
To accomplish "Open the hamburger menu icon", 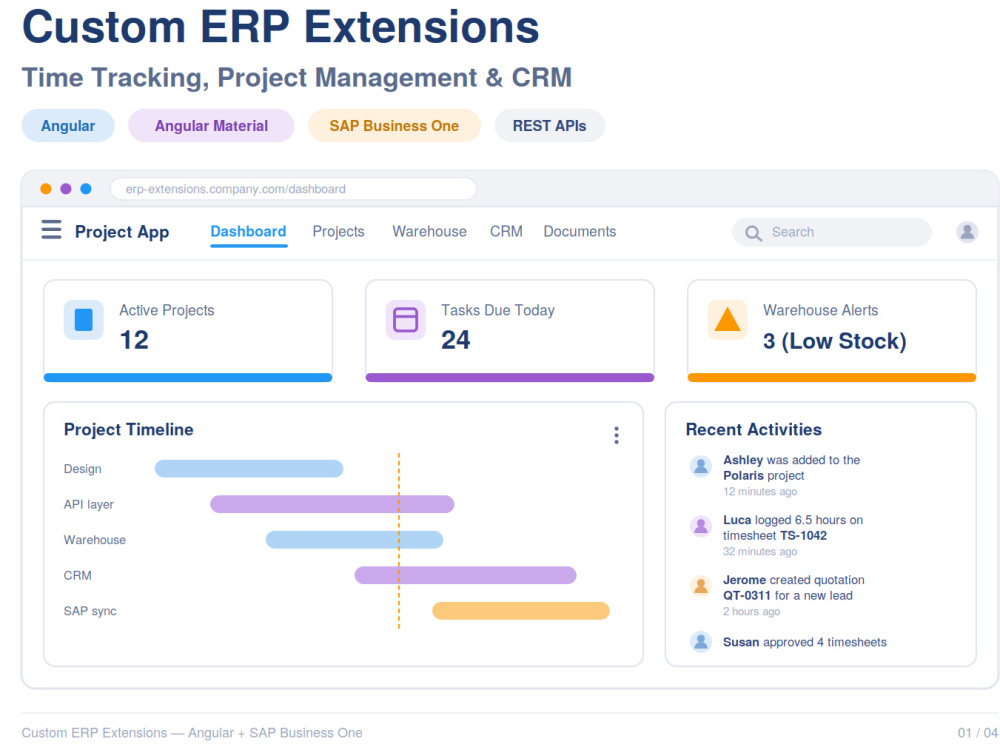I will pyautogui.click(x=52, y=230).
